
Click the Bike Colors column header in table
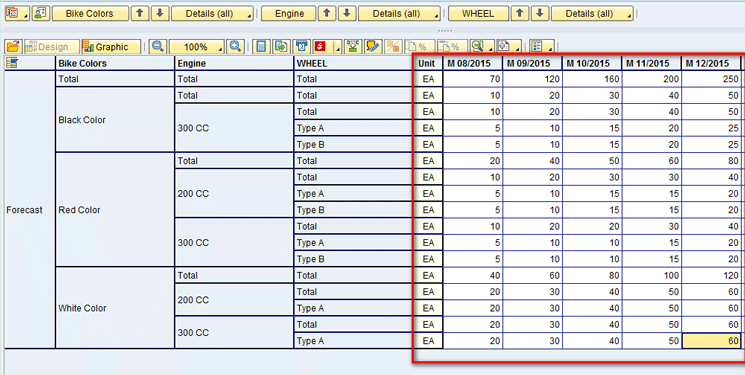coord(115,63)
